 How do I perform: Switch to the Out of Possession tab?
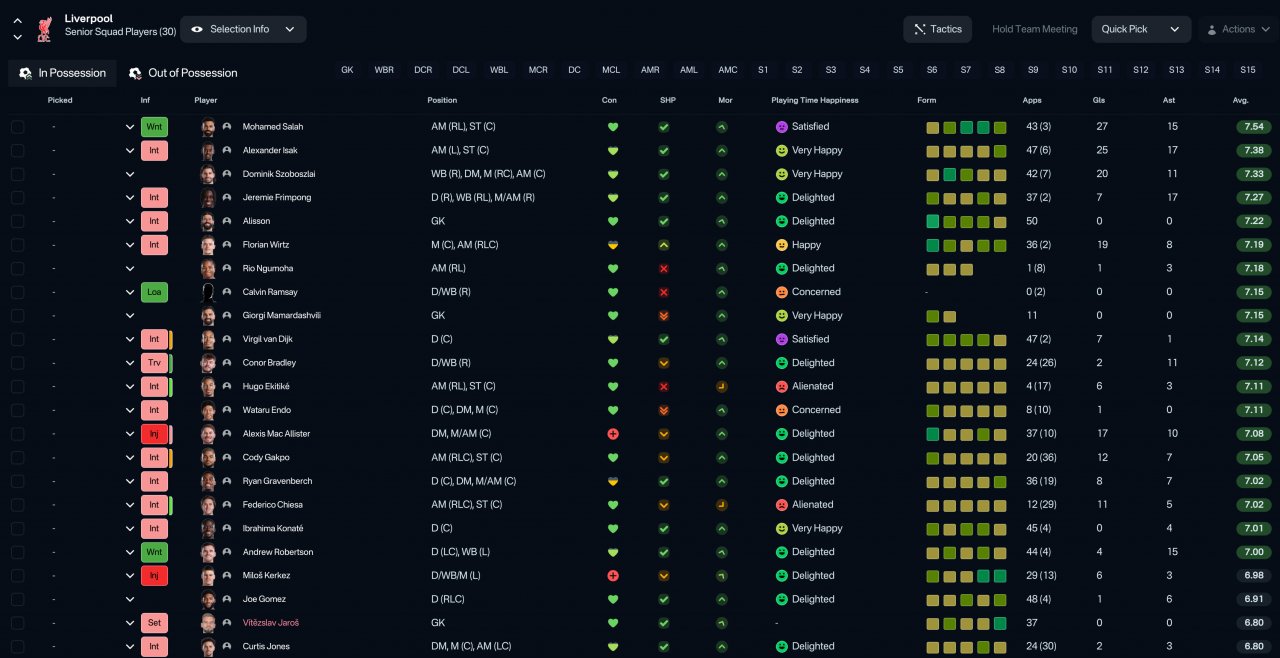183,73
